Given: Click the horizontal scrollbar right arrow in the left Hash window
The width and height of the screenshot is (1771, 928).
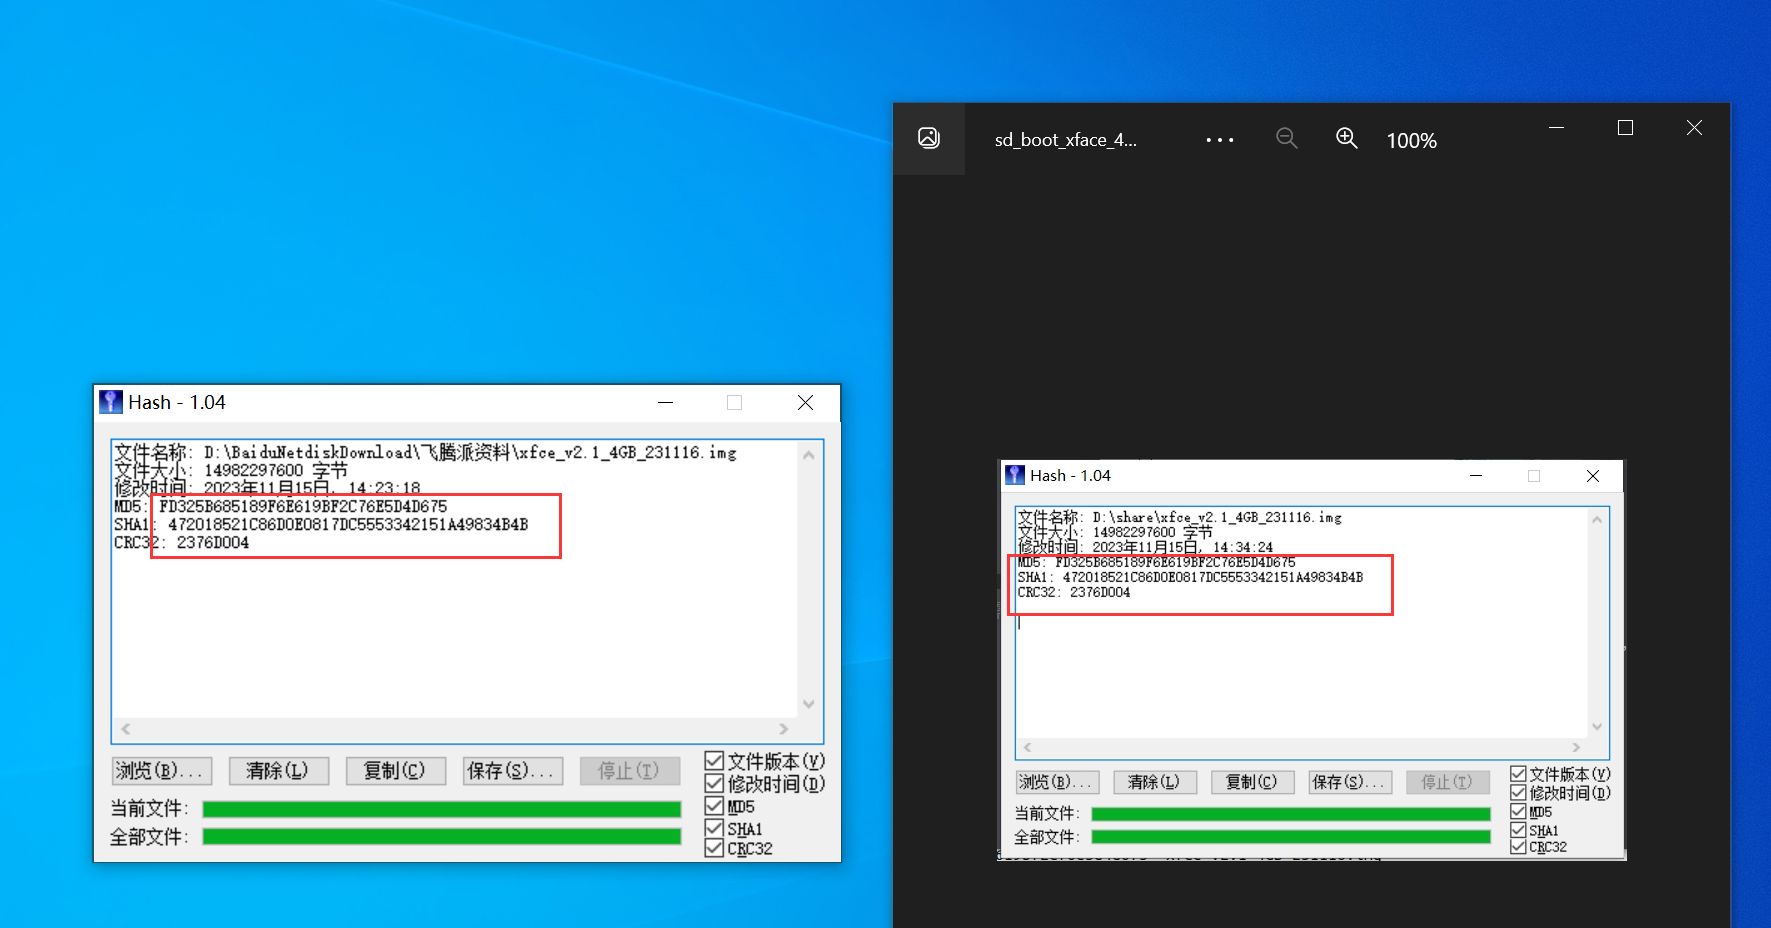Looking at the screenshot, I should (x=784, y=729).
